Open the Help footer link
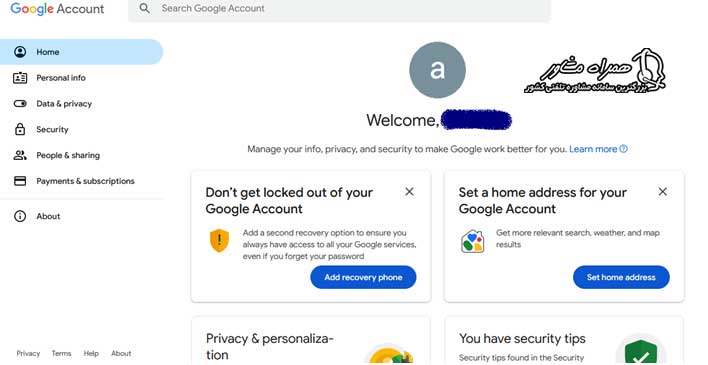This screenshot has height=365, width=708. click(91, 353)
